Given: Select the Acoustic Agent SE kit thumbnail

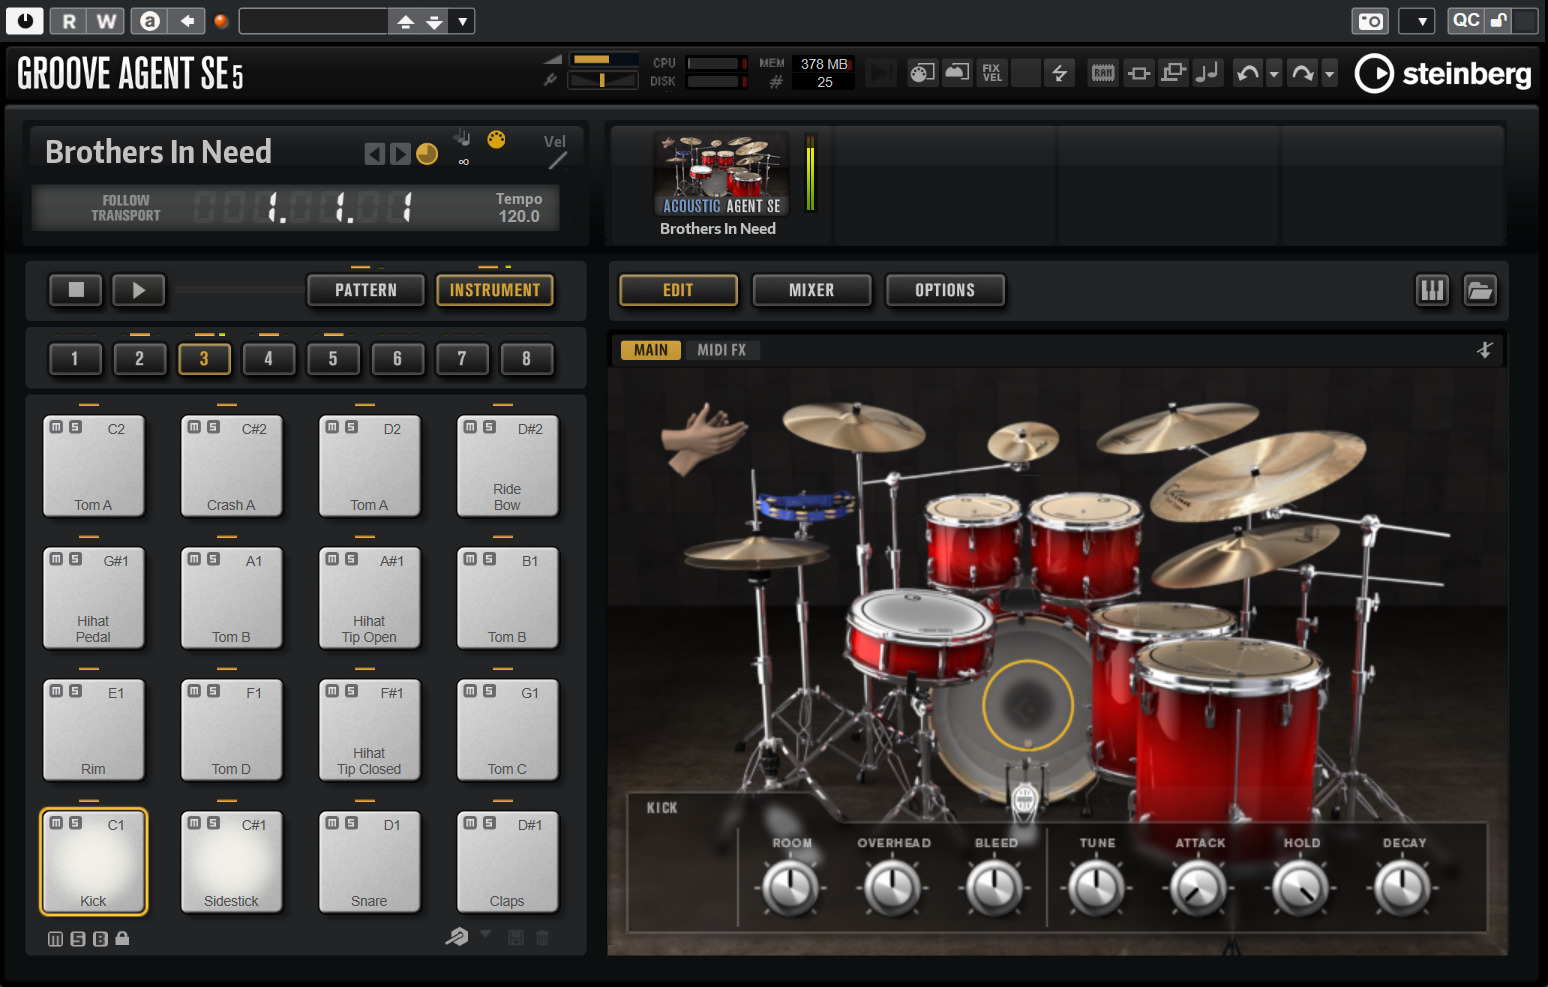Looking at the screenshot, I should (721, 174).
